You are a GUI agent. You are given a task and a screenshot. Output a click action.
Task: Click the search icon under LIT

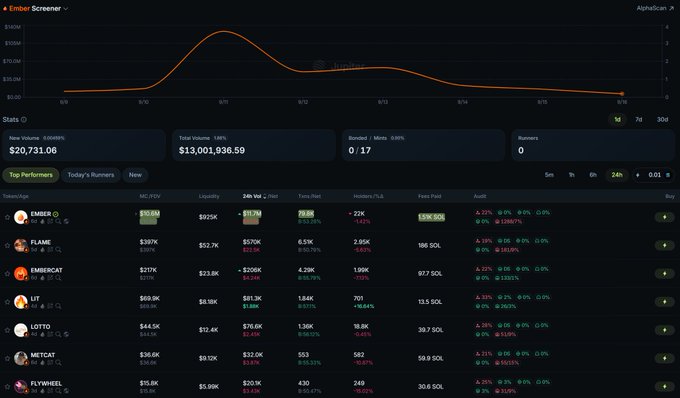pos(58,306)
